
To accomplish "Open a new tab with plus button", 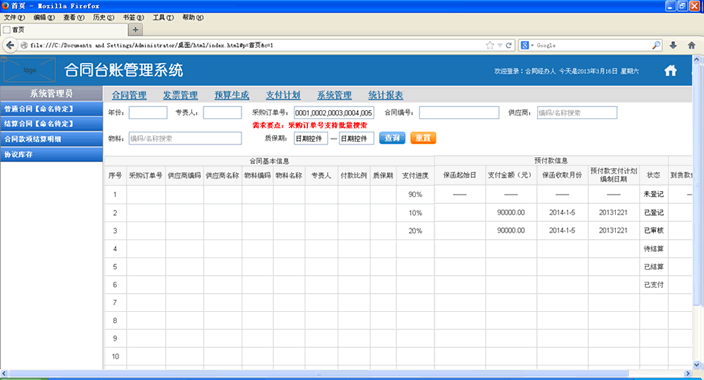I will pyautogui.click(x=135, y=30).
